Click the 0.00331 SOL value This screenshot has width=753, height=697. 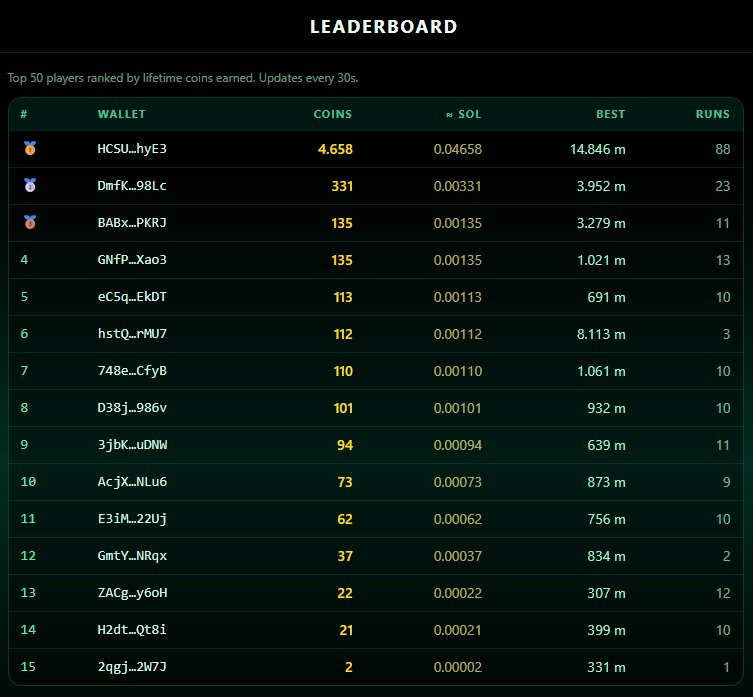(x=458, y=186)
